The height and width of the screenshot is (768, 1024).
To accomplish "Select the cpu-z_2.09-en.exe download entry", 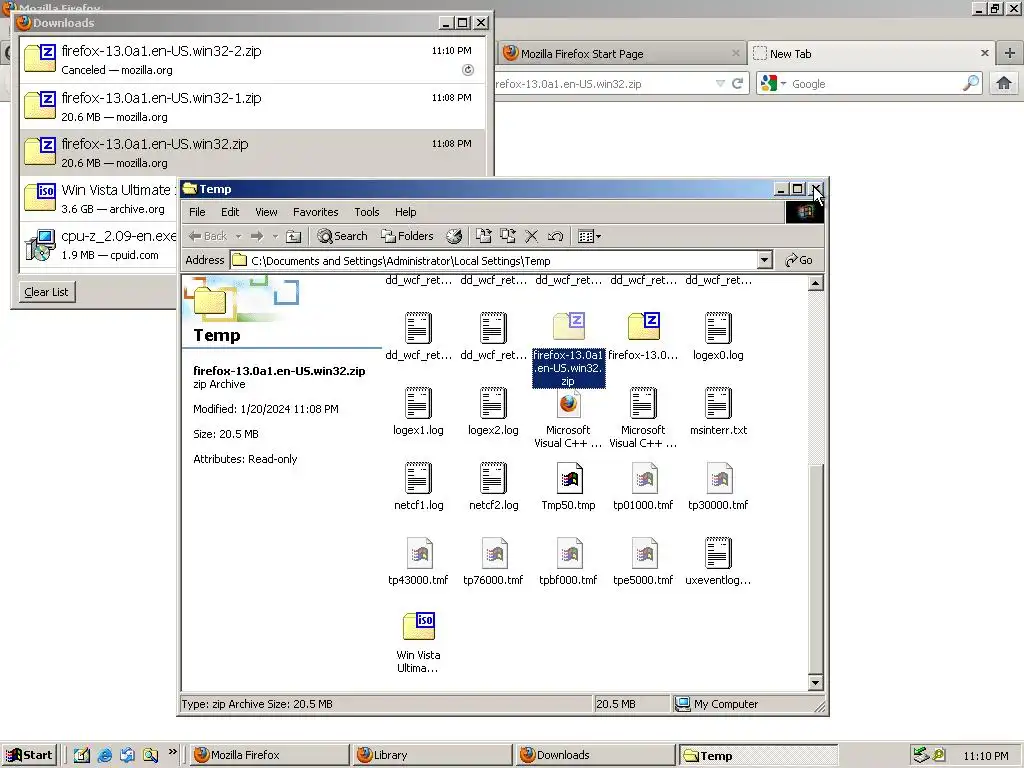I will click(x=99, y=245).
